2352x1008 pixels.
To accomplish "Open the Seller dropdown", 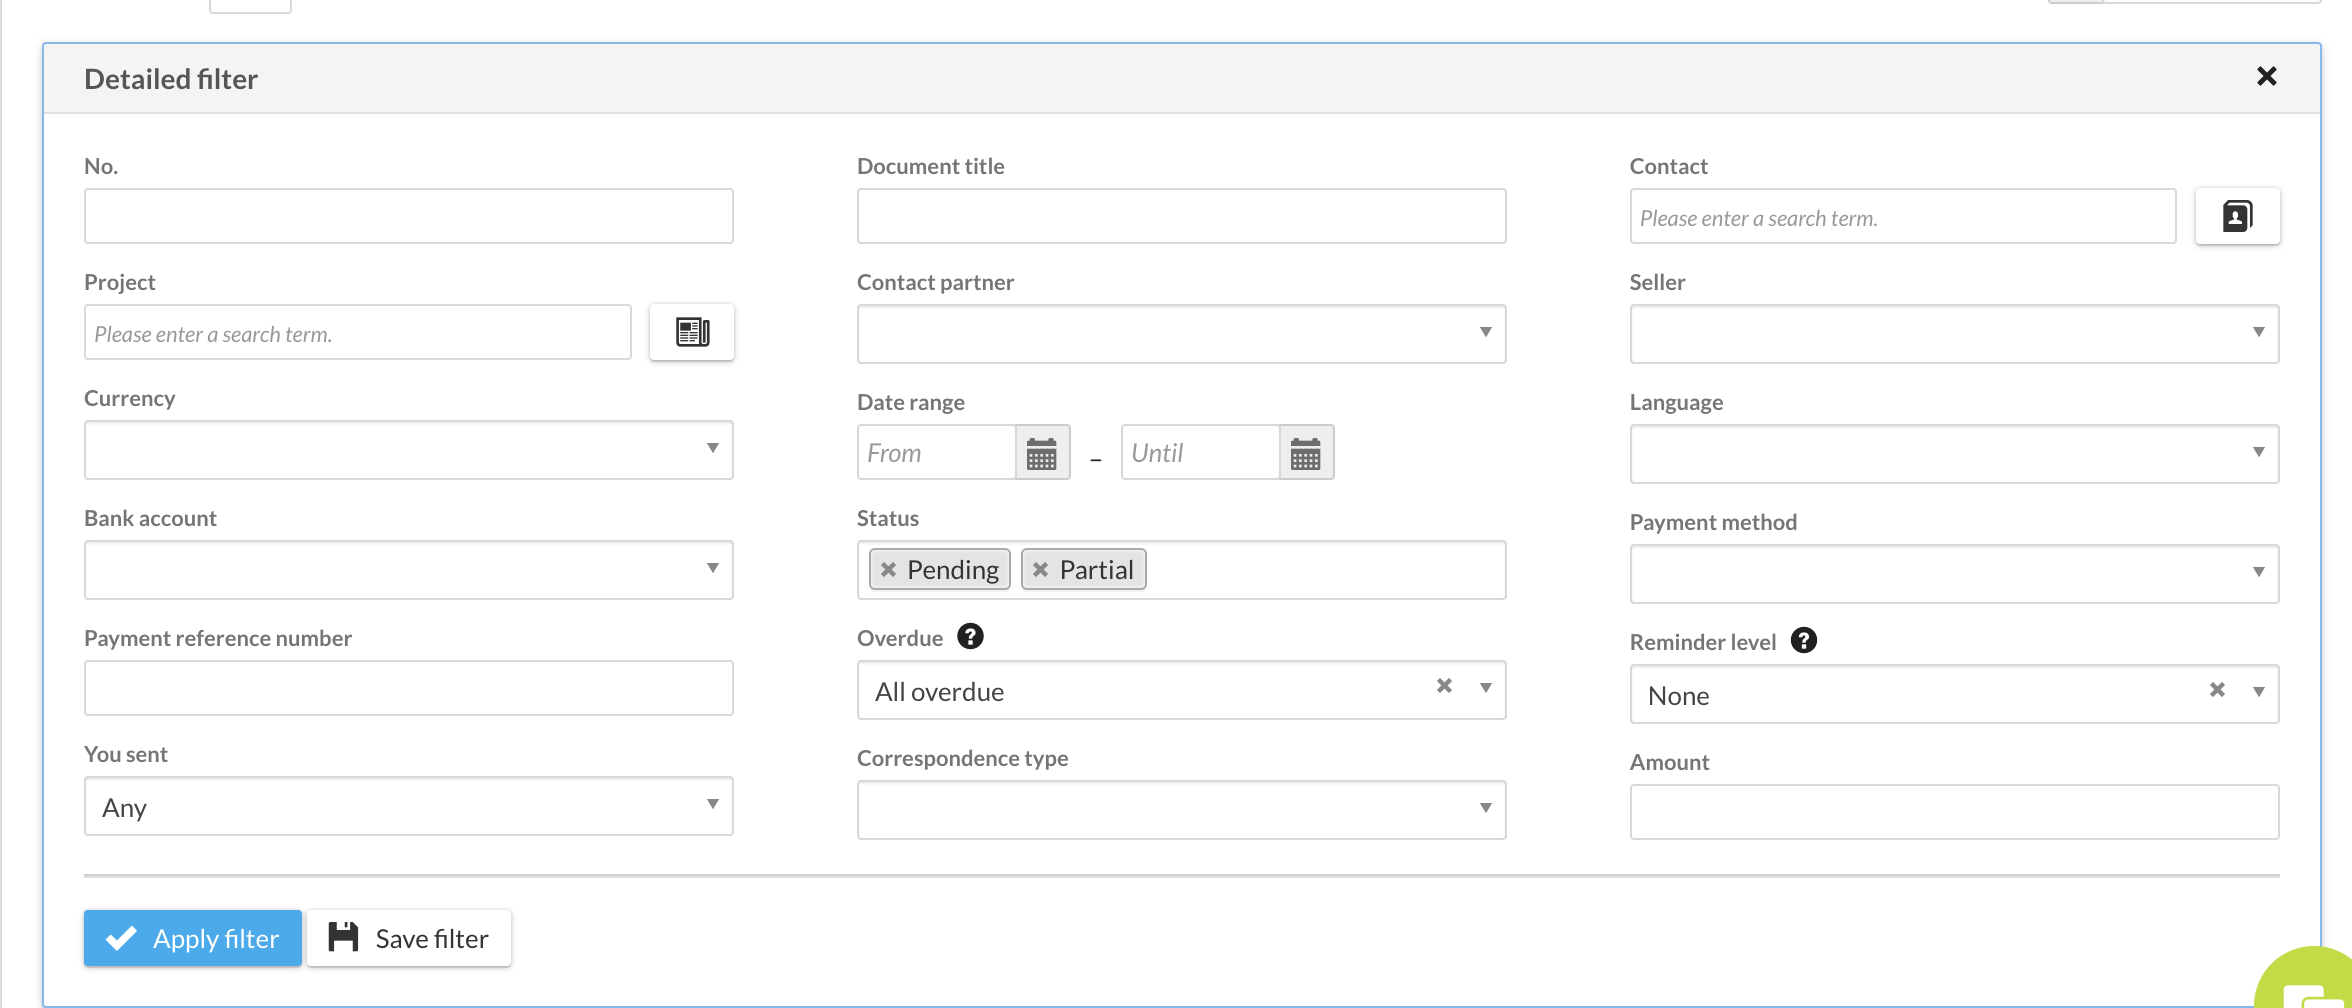I will tap(1954, 334).
